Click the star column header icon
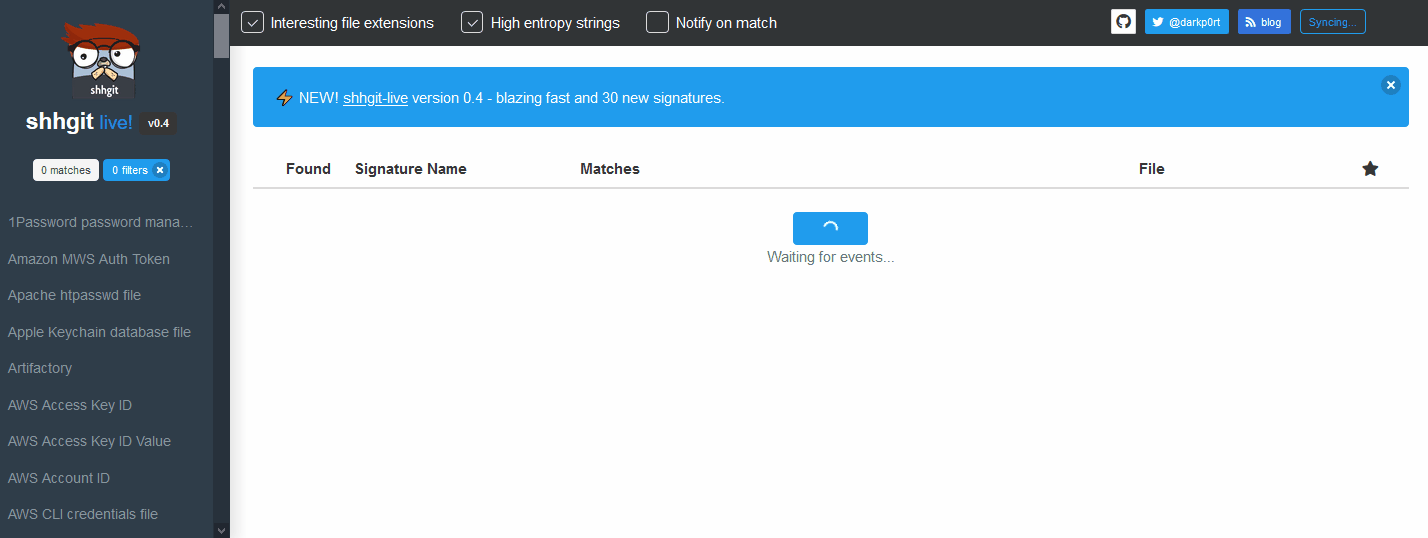The height and width of the screenshot is (538, 1428). pyautogui.click(x=1370, y=169)
